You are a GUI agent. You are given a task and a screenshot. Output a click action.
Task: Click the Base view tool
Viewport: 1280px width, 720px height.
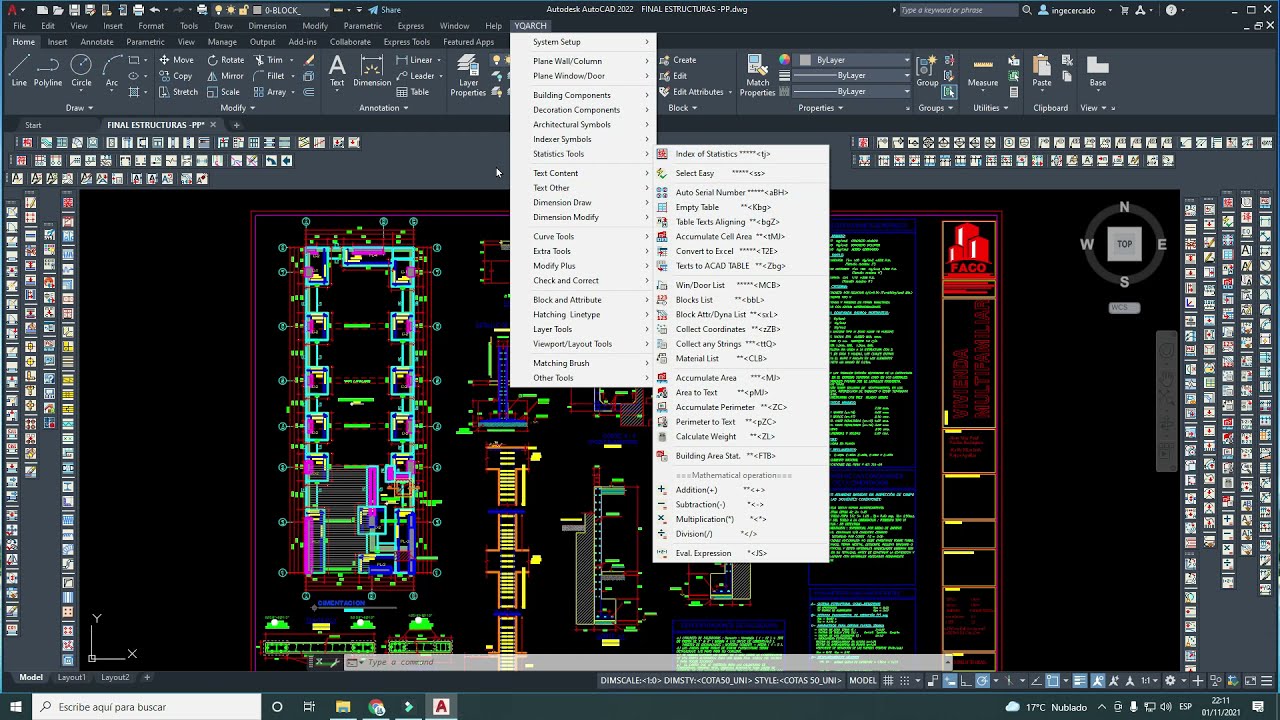point(1097,71)
